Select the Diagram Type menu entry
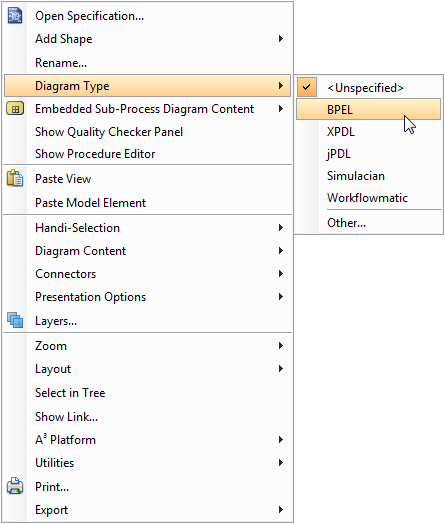The image size is (445, 524). (x=148, y=86)
